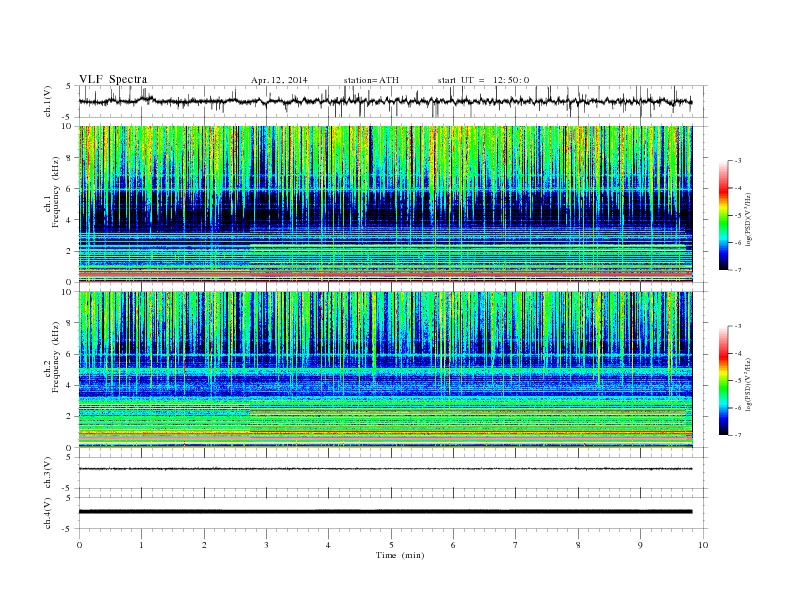The height and width of the screenshot is (612, 792).
Task: Click the ch.3 waveform trace
Action: point(385,469)
